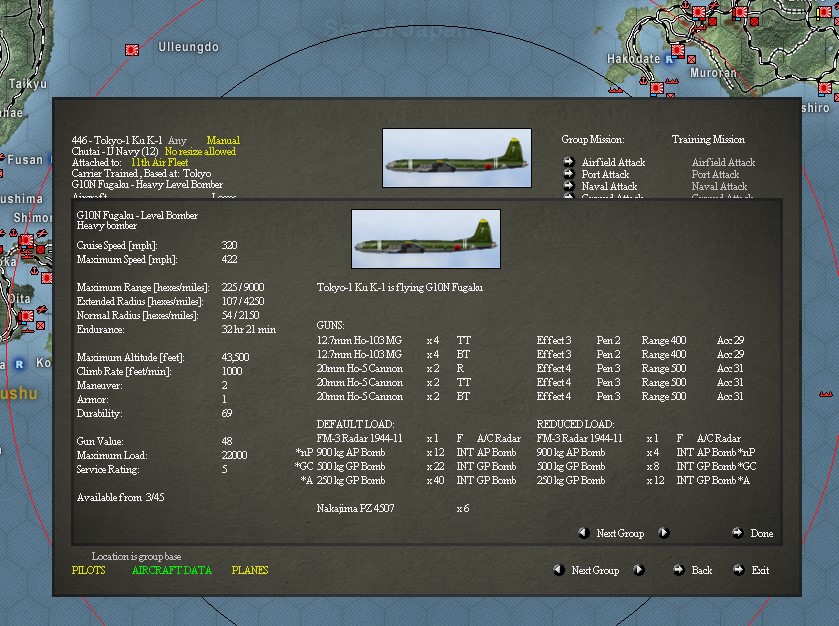Click Done label in aircraft data panel

pyautogui.click(x=762, y=533)
